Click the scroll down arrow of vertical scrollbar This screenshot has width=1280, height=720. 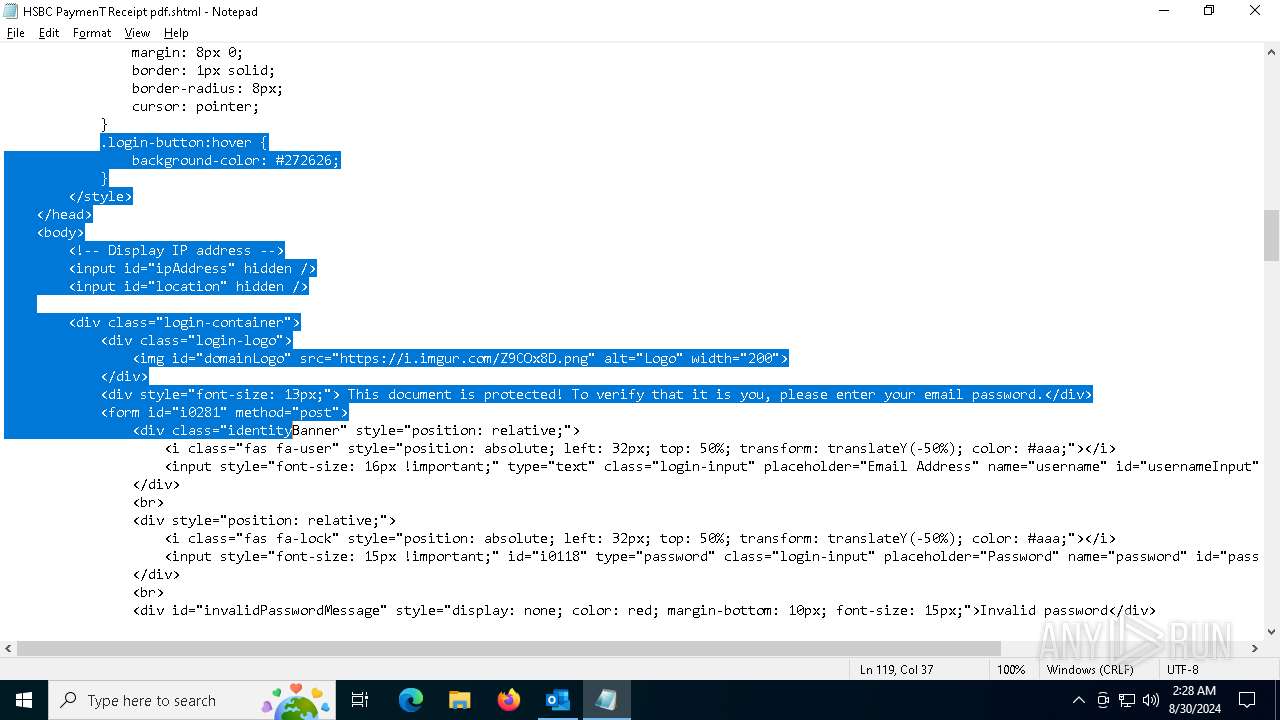(x=1271, y=632)
